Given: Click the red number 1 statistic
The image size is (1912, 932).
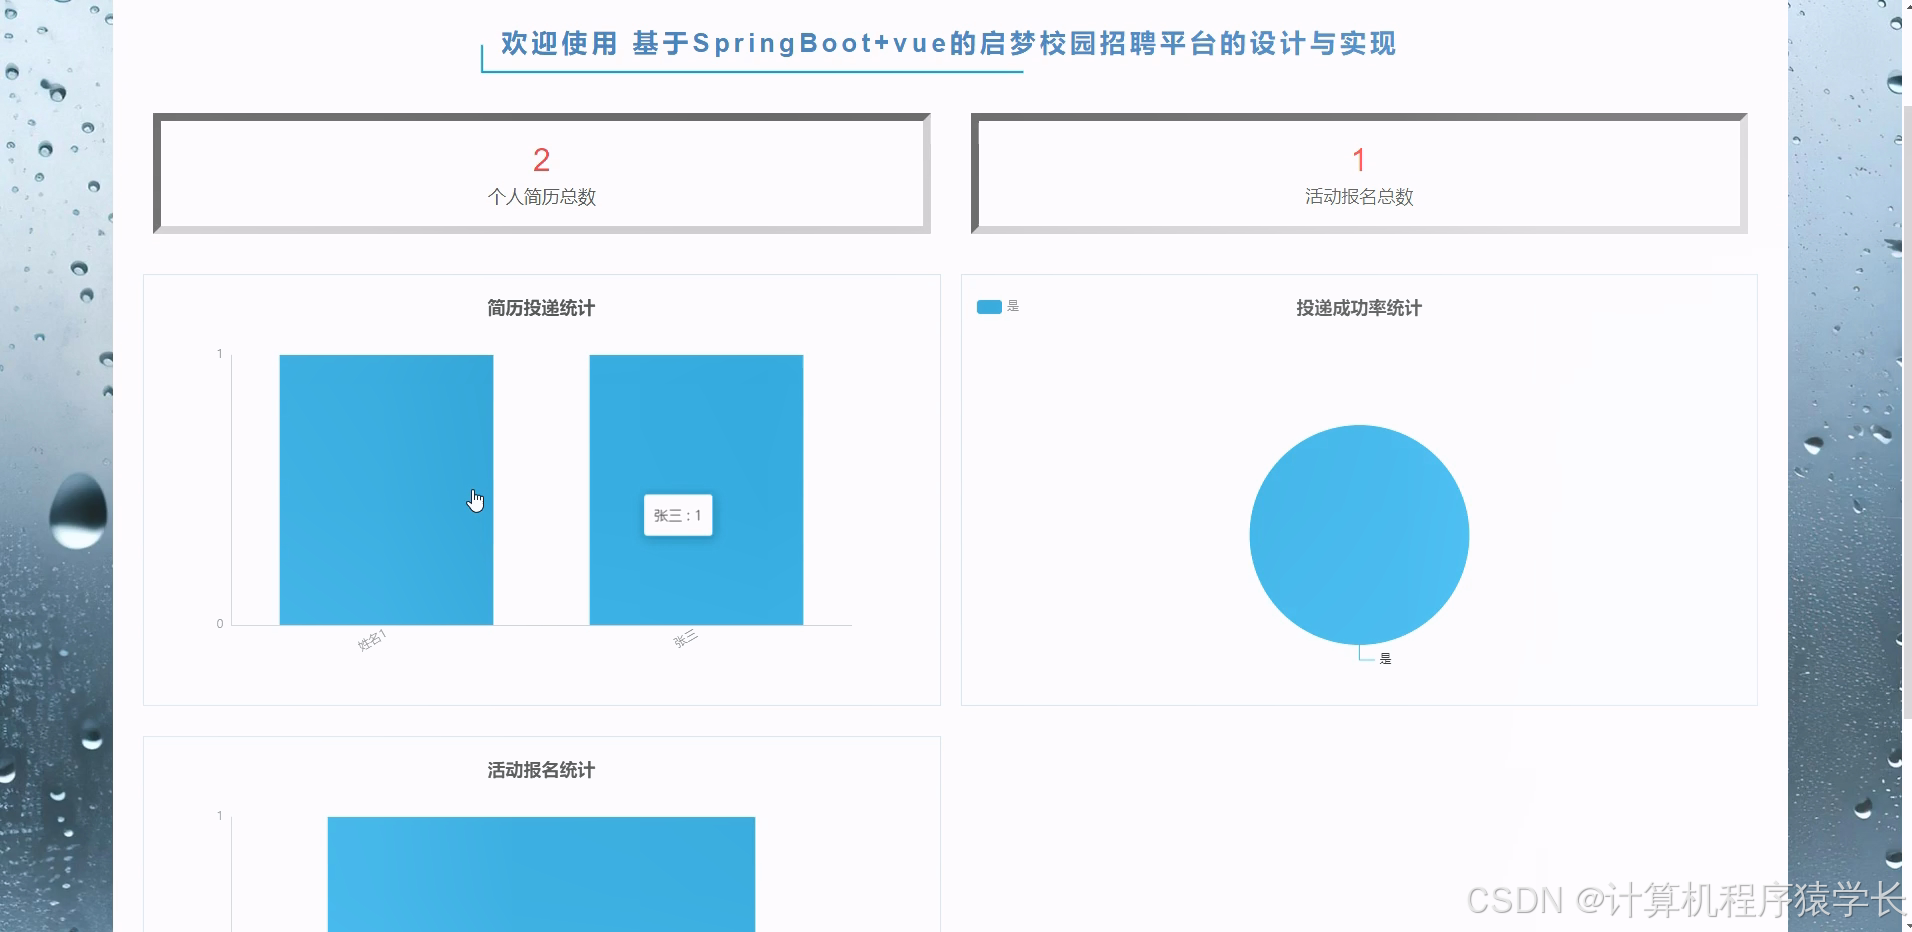Looking at the screenshot, I should (x=1358, y=158).
